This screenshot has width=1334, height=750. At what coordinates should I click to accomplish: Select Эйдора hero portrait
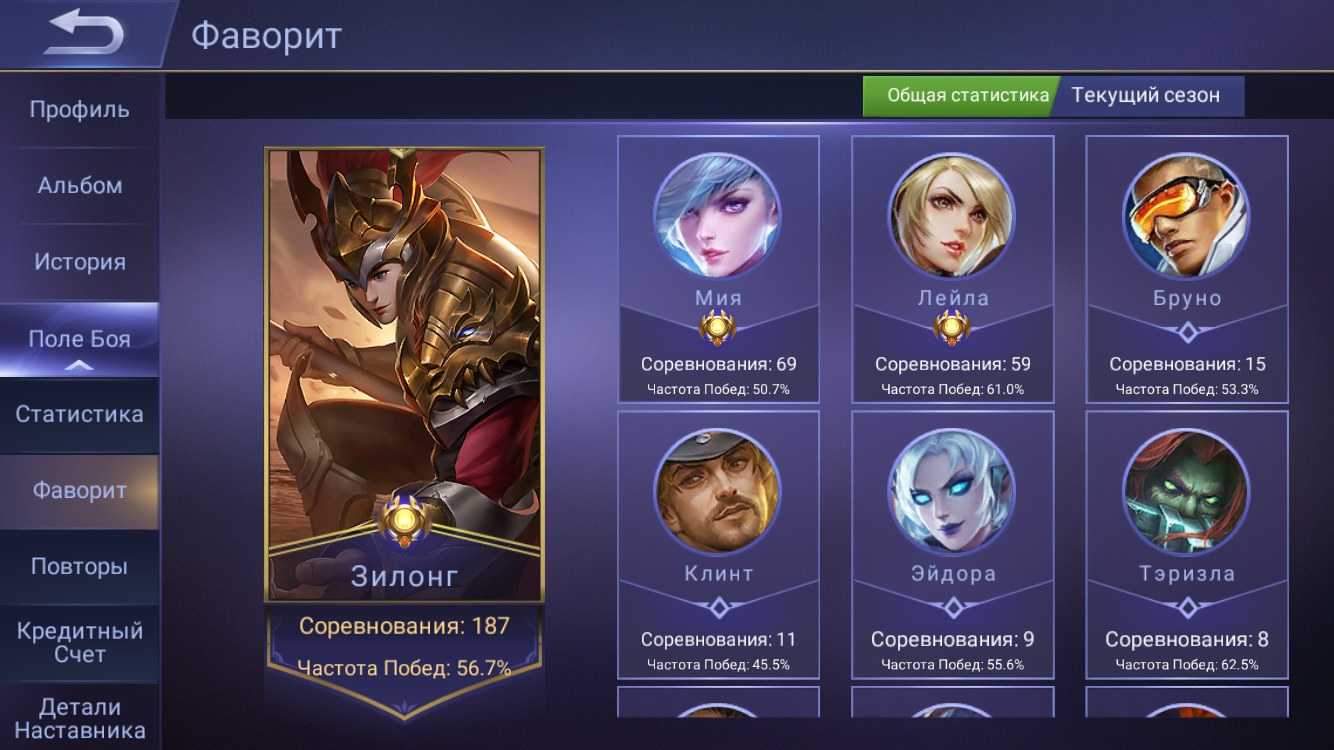tap(952, 492)
